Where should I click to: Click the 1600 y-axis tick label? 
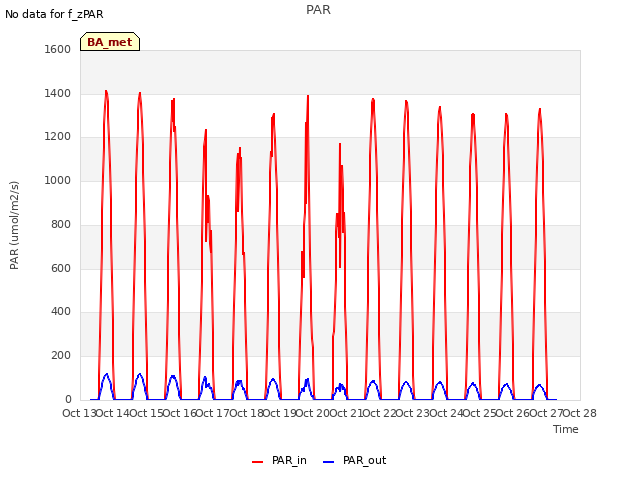[58, 49]
